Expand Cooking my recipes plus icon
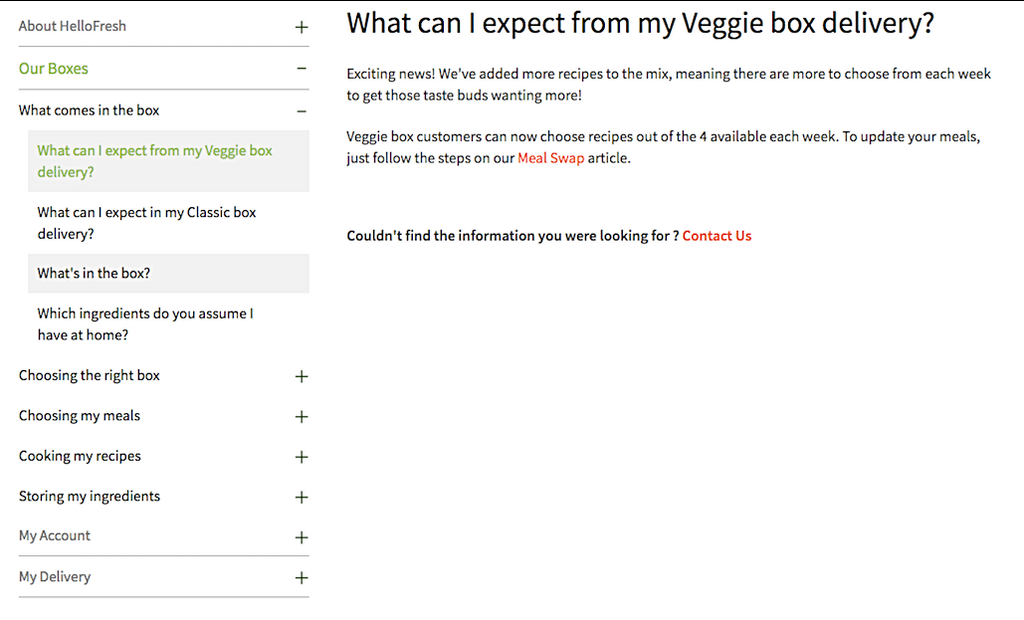1024x620 pixels. click(x=301, y=457)
